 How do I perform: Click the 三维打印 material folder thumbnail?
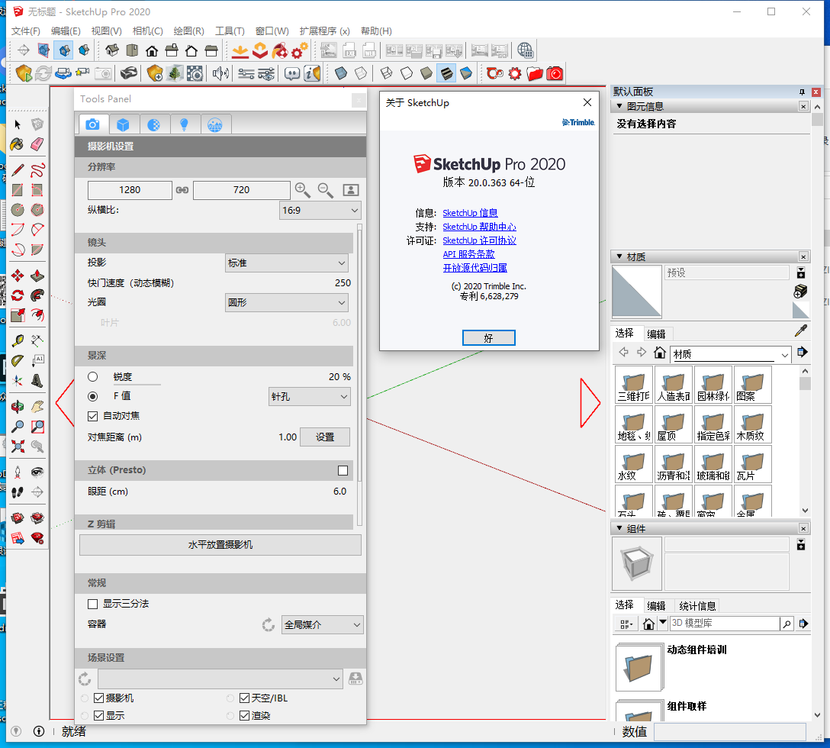coord(633,385)
